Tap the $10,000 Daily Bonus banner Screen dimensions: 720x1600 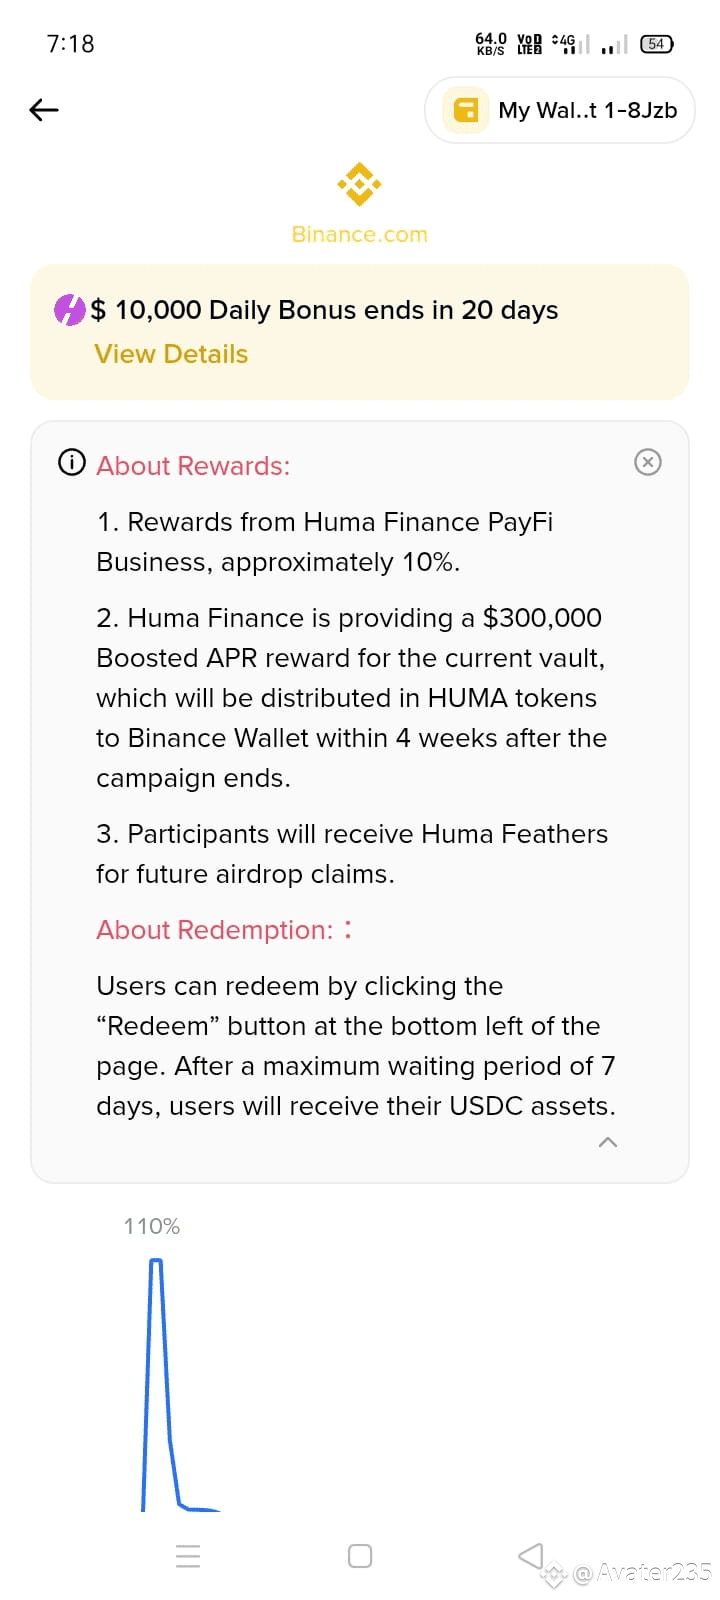(360, 332)
